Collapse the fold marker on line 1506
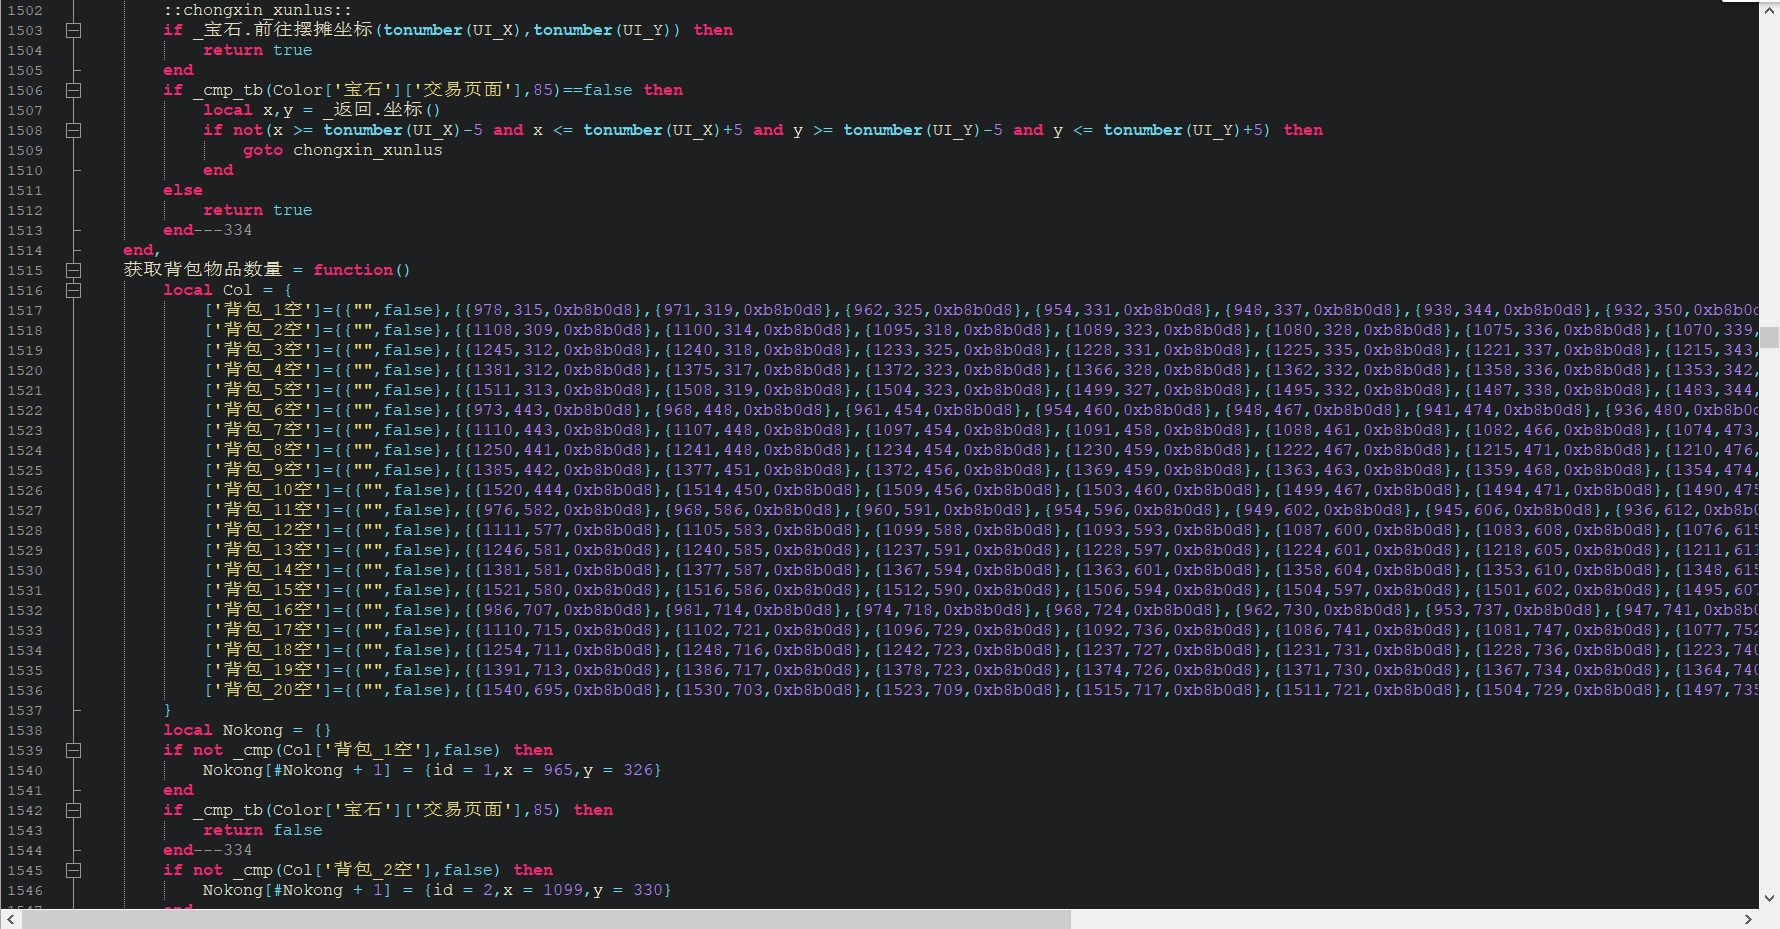The width and height of the screenshot is (1780, 929). point(73,90)
